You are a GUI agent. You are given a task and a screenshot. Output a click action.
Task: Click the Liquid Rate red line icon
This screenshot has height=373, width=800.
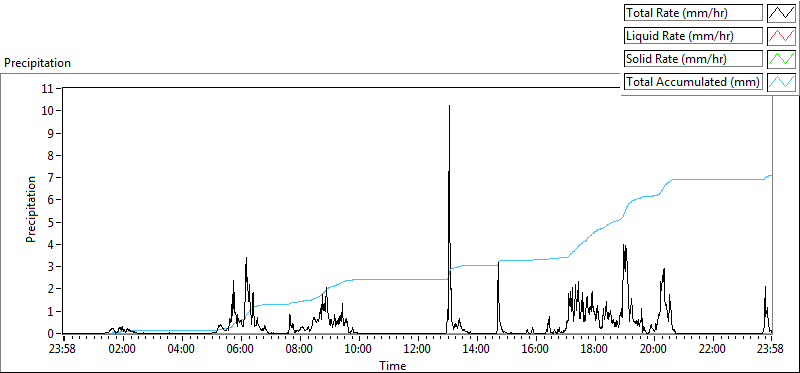[x=781, y=36]
